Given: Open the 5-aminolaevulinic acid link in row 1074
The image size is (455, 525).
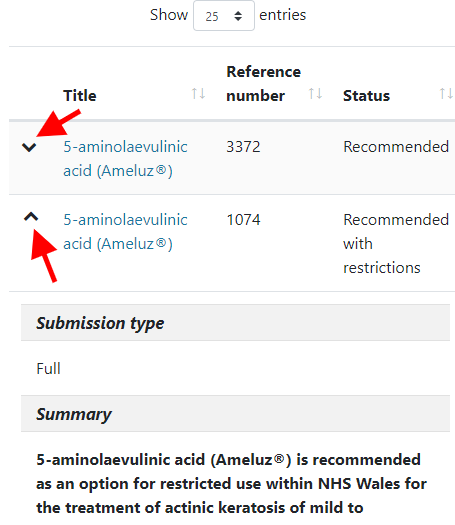Looking at the screenshot, I should tap(125, 232).
